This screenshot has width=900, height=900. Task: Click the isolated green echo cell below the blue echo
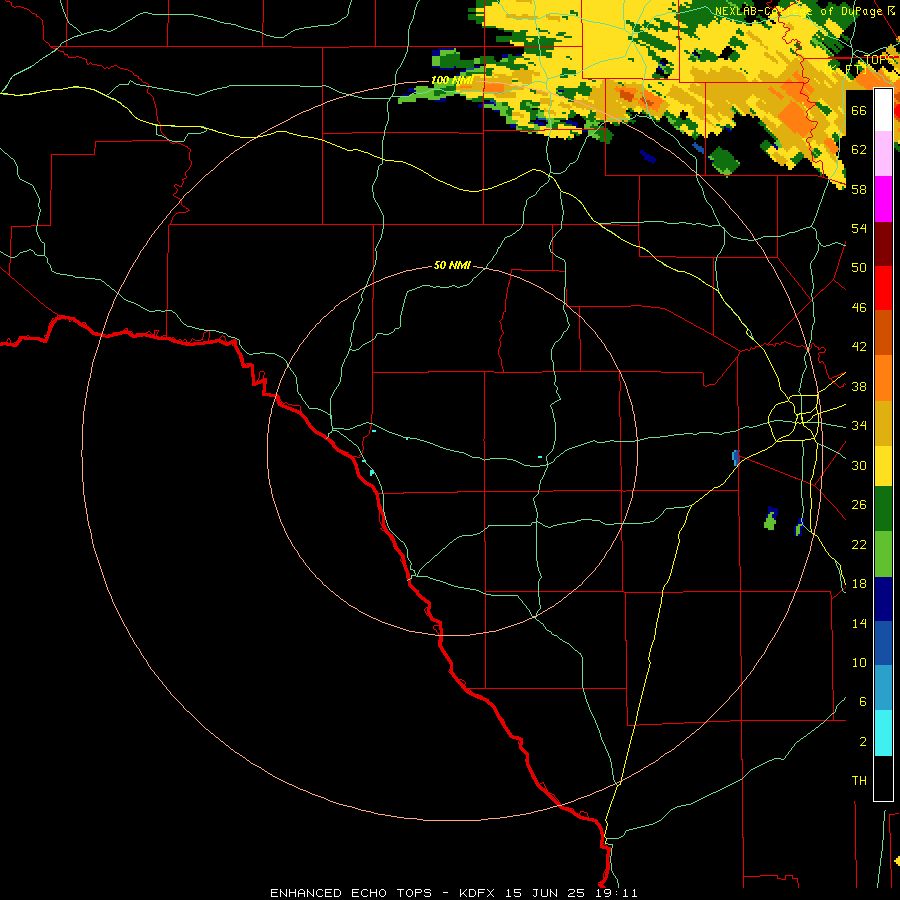(x=770, y=521)
